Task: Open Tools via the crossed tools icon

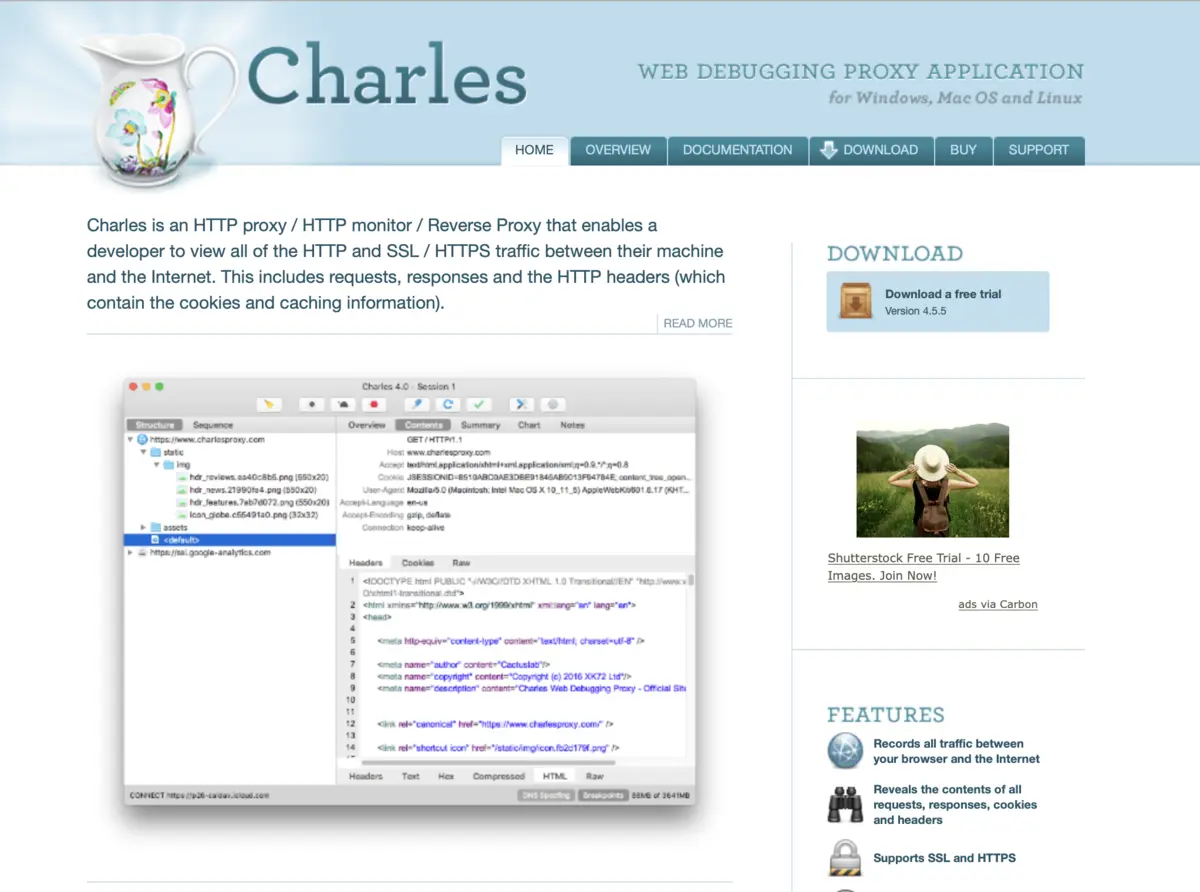Action: (x=521, y=405)
